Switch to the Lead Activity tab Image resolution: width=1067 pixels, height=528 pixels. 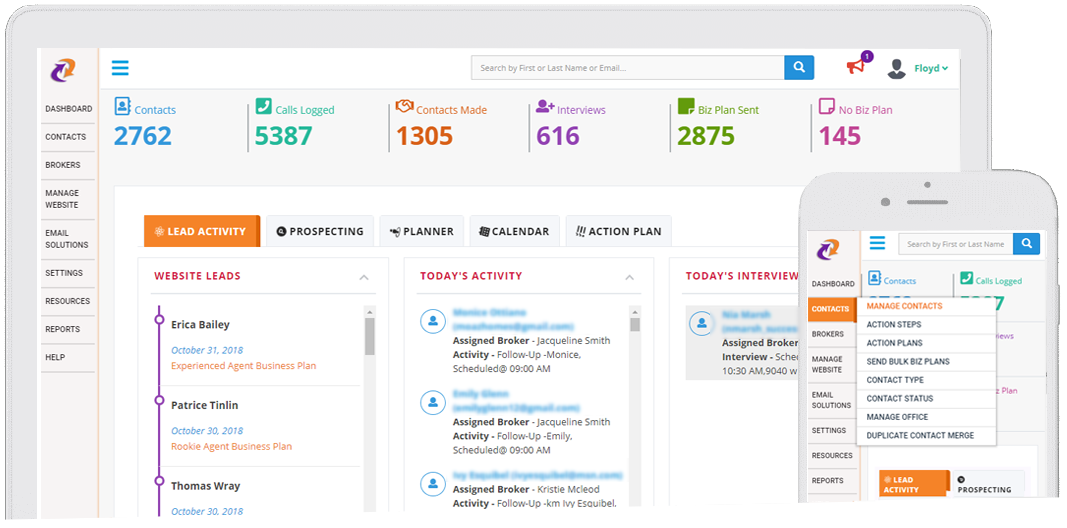point(202,231)
